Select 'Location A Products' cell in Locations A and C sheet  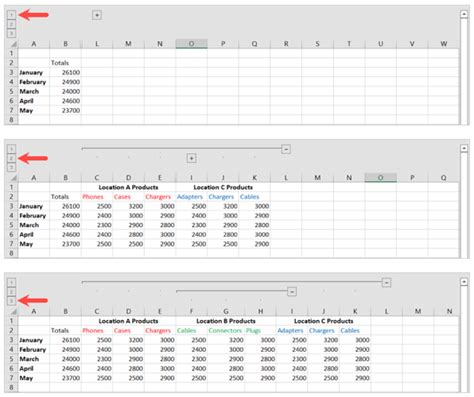coord(128,187)
